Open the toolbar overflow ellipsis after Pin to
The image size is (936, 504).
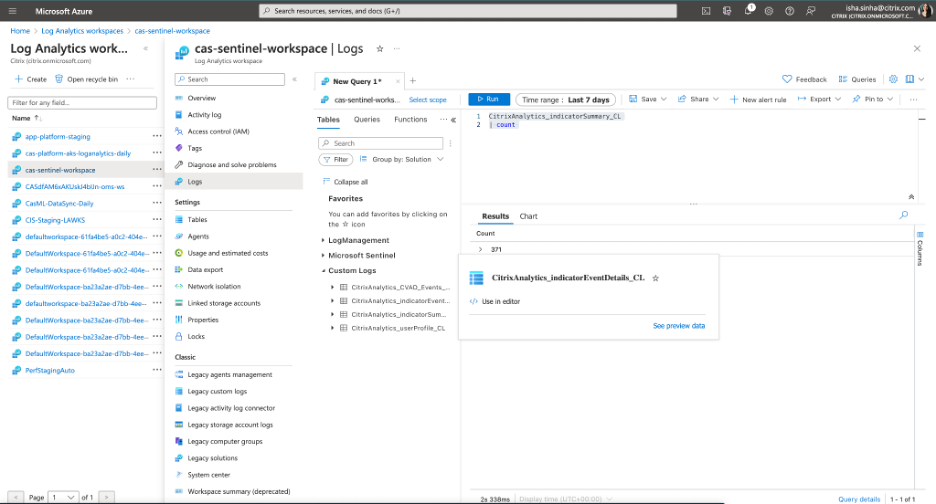913,99
